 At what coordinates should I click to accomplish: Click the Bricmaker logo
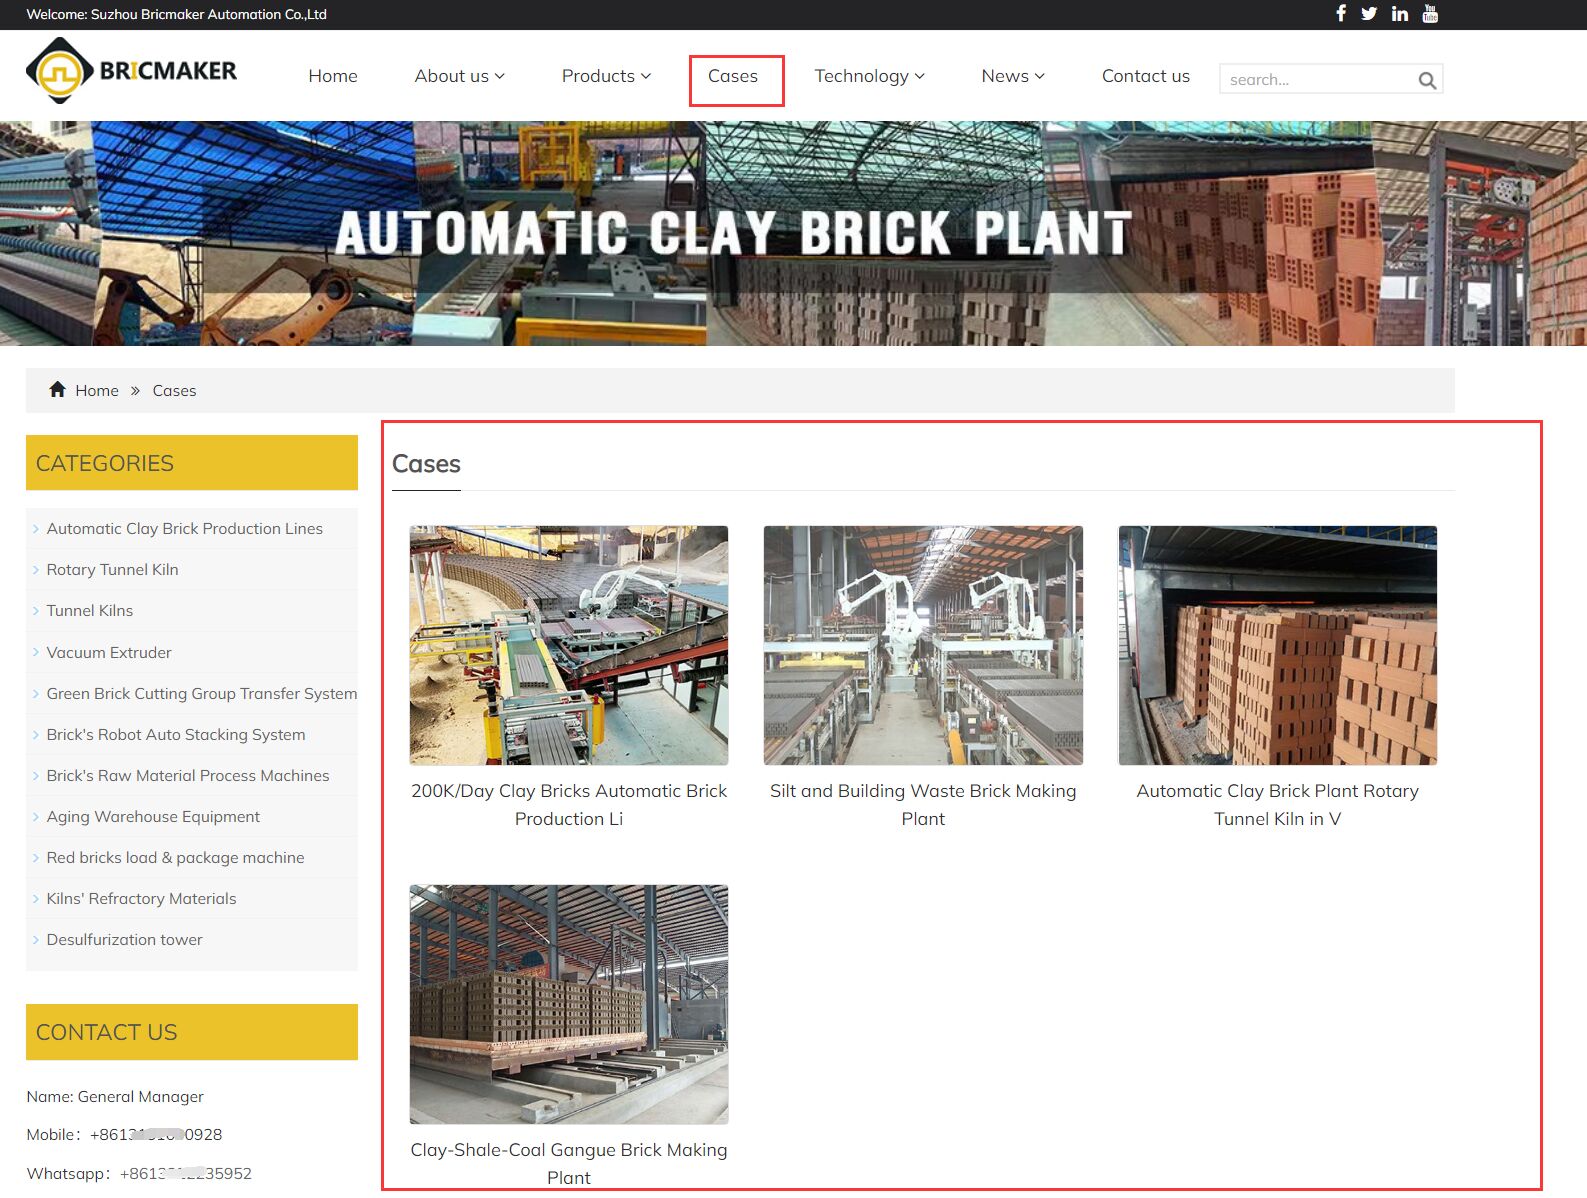(131, 71)
